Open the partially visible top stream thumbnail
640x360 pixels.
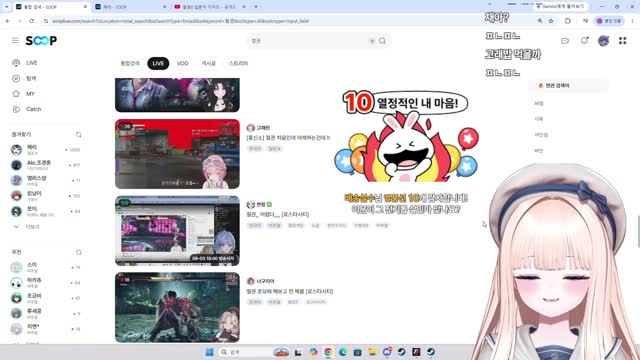(x=177, y=95)
